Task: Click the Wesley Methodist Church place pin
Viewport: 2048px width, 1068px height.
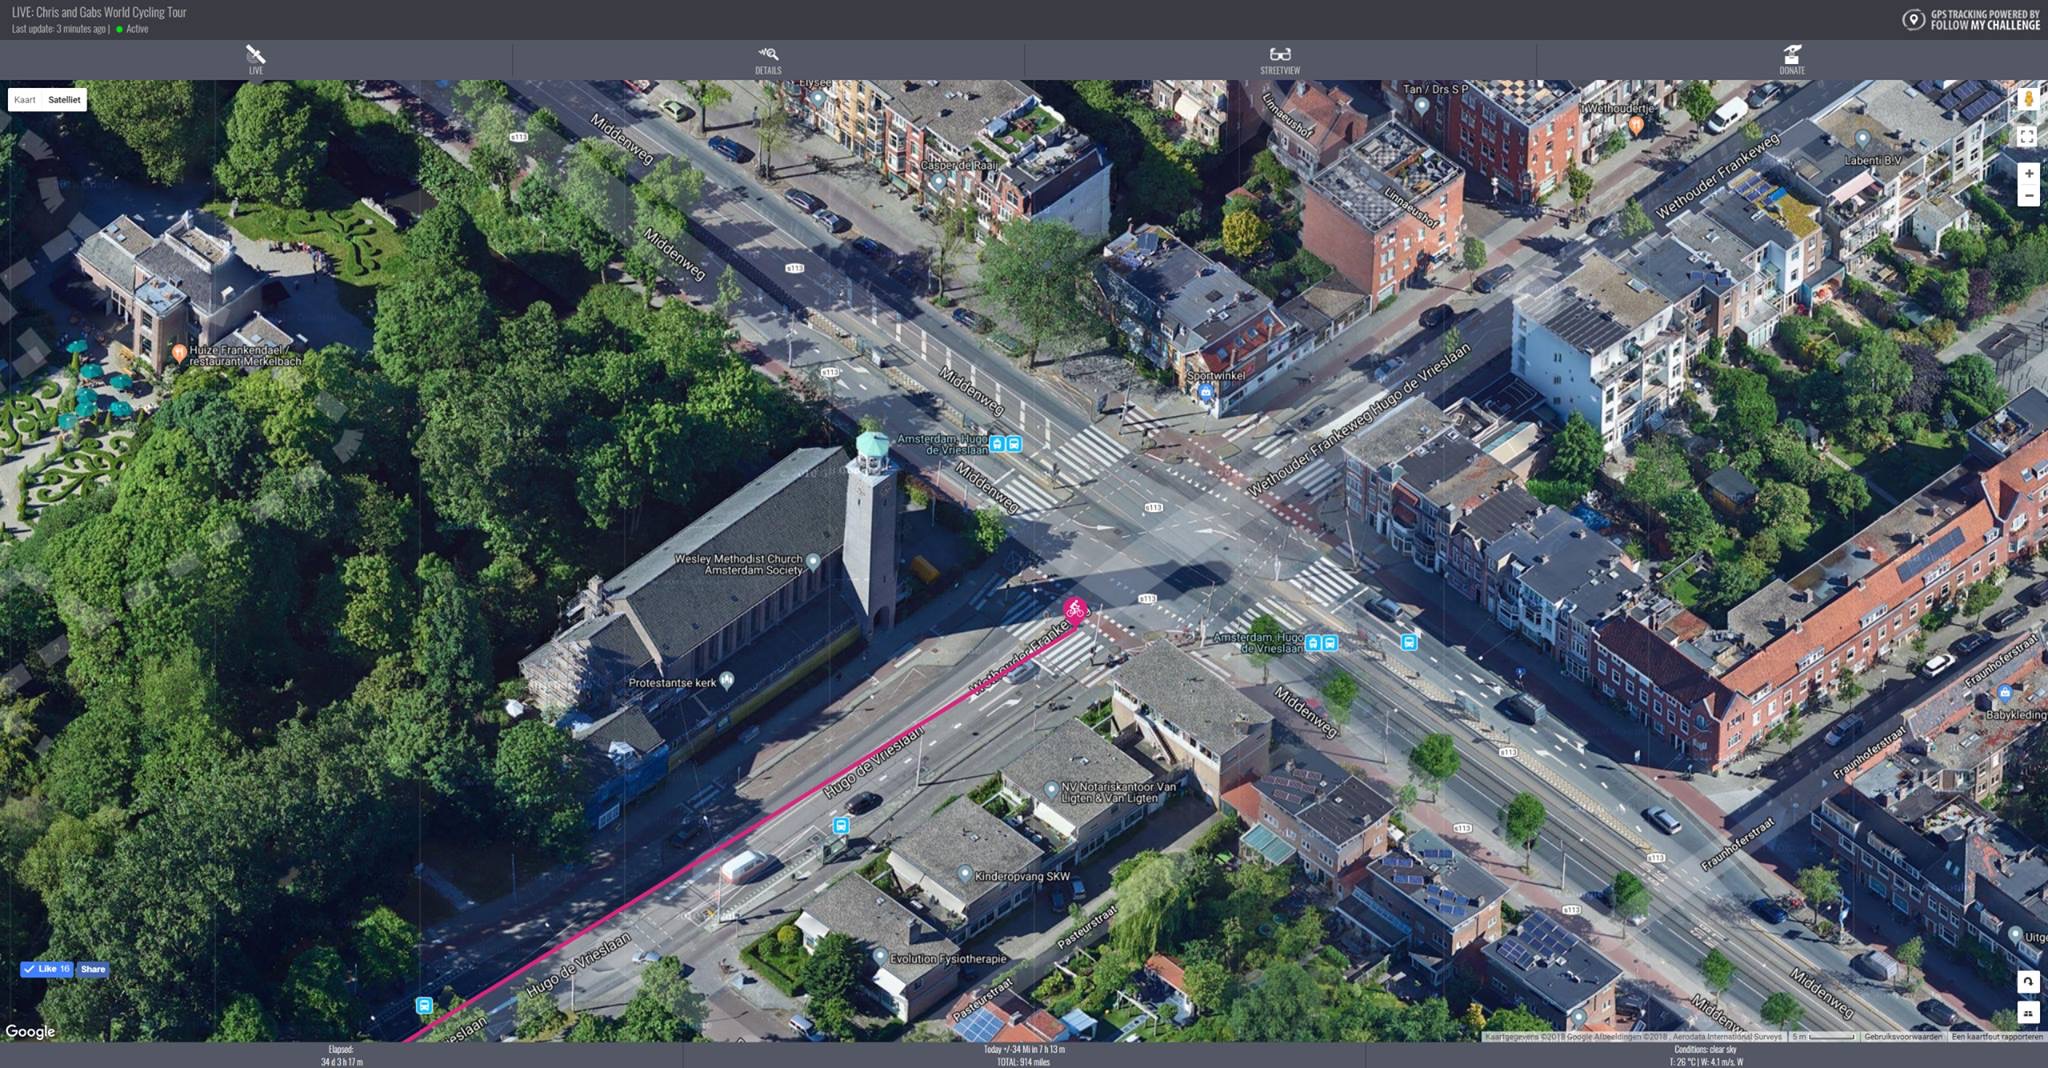Action: (813, 562)
